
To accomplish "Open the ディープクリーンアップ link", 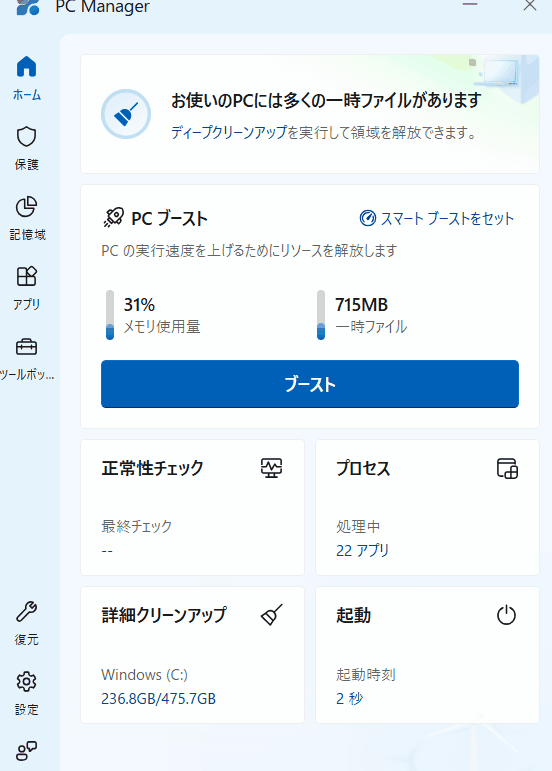I will [229, 132].
